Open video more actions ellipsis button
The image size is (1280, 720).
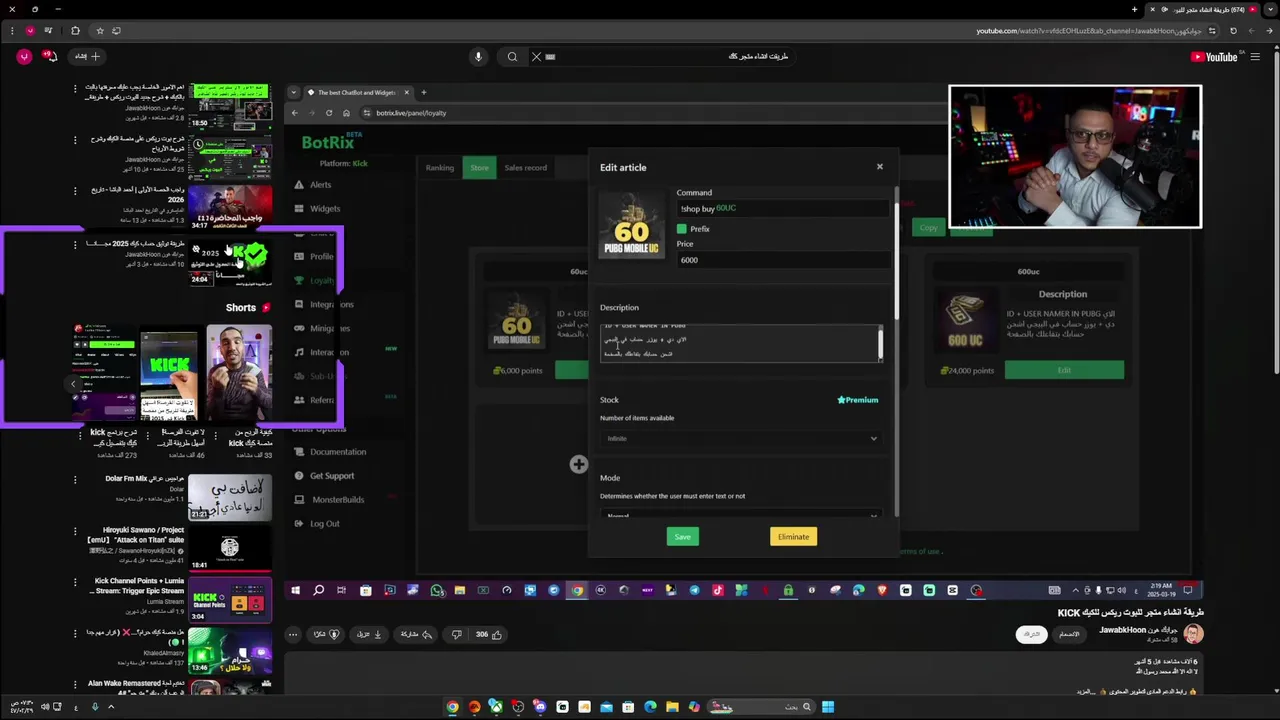[293, 634]
